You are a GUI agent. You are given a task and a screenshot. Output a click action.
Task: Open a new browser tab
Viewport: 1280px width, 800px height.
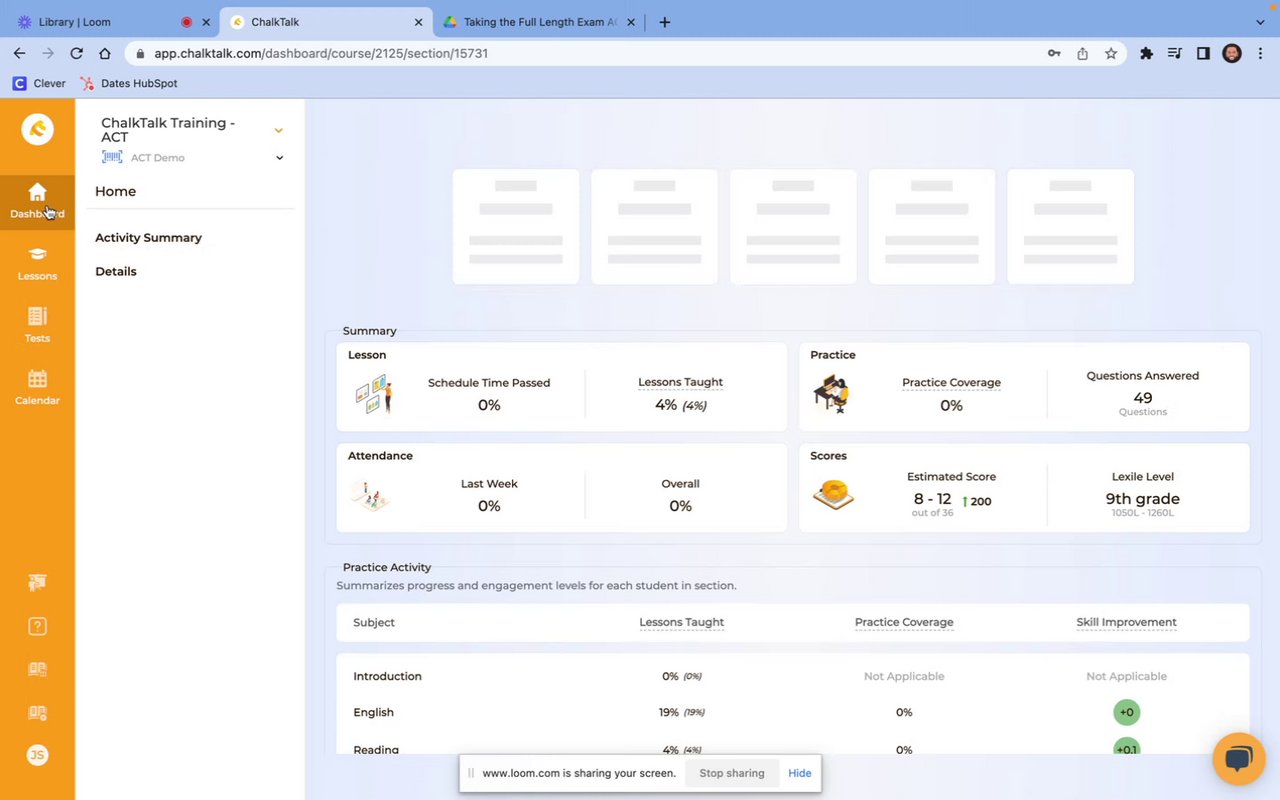pos(665,22)
